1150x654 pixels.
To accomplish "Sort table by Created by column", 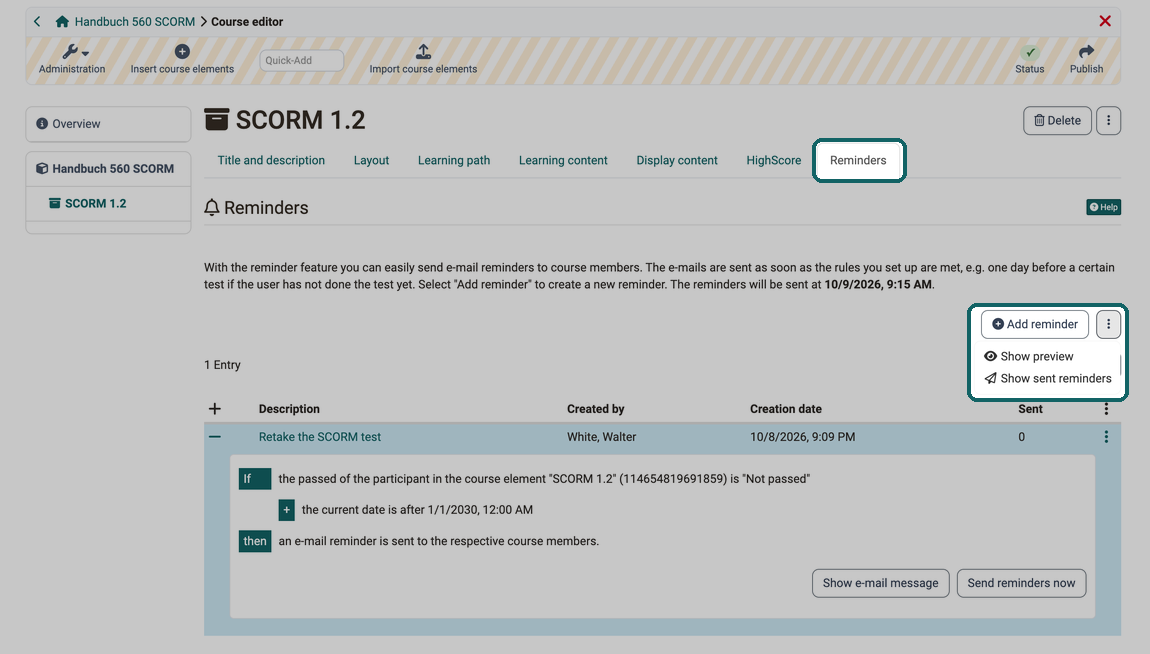I will pyautogui.click(x=596, y=409).
